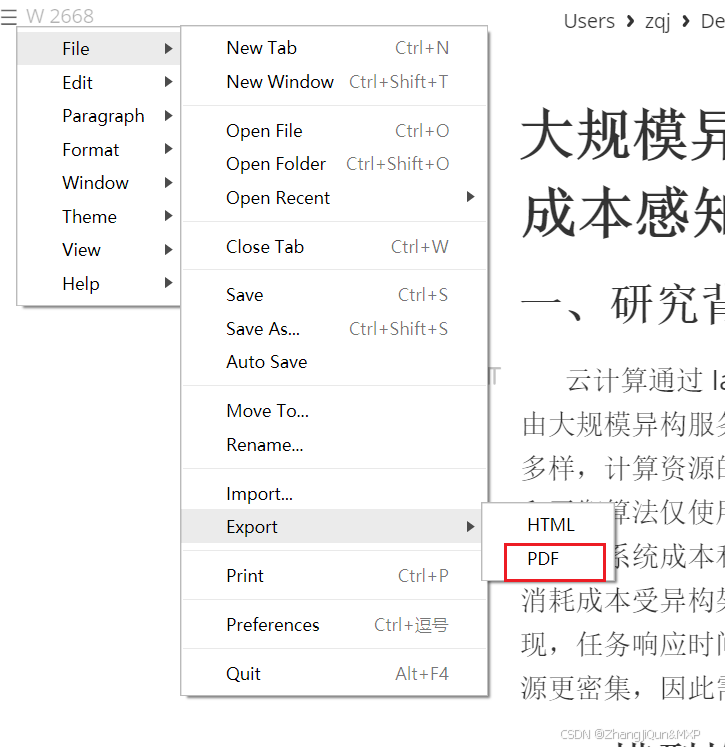
Task: Open the Window menu
Action: [x=99, y=183]
